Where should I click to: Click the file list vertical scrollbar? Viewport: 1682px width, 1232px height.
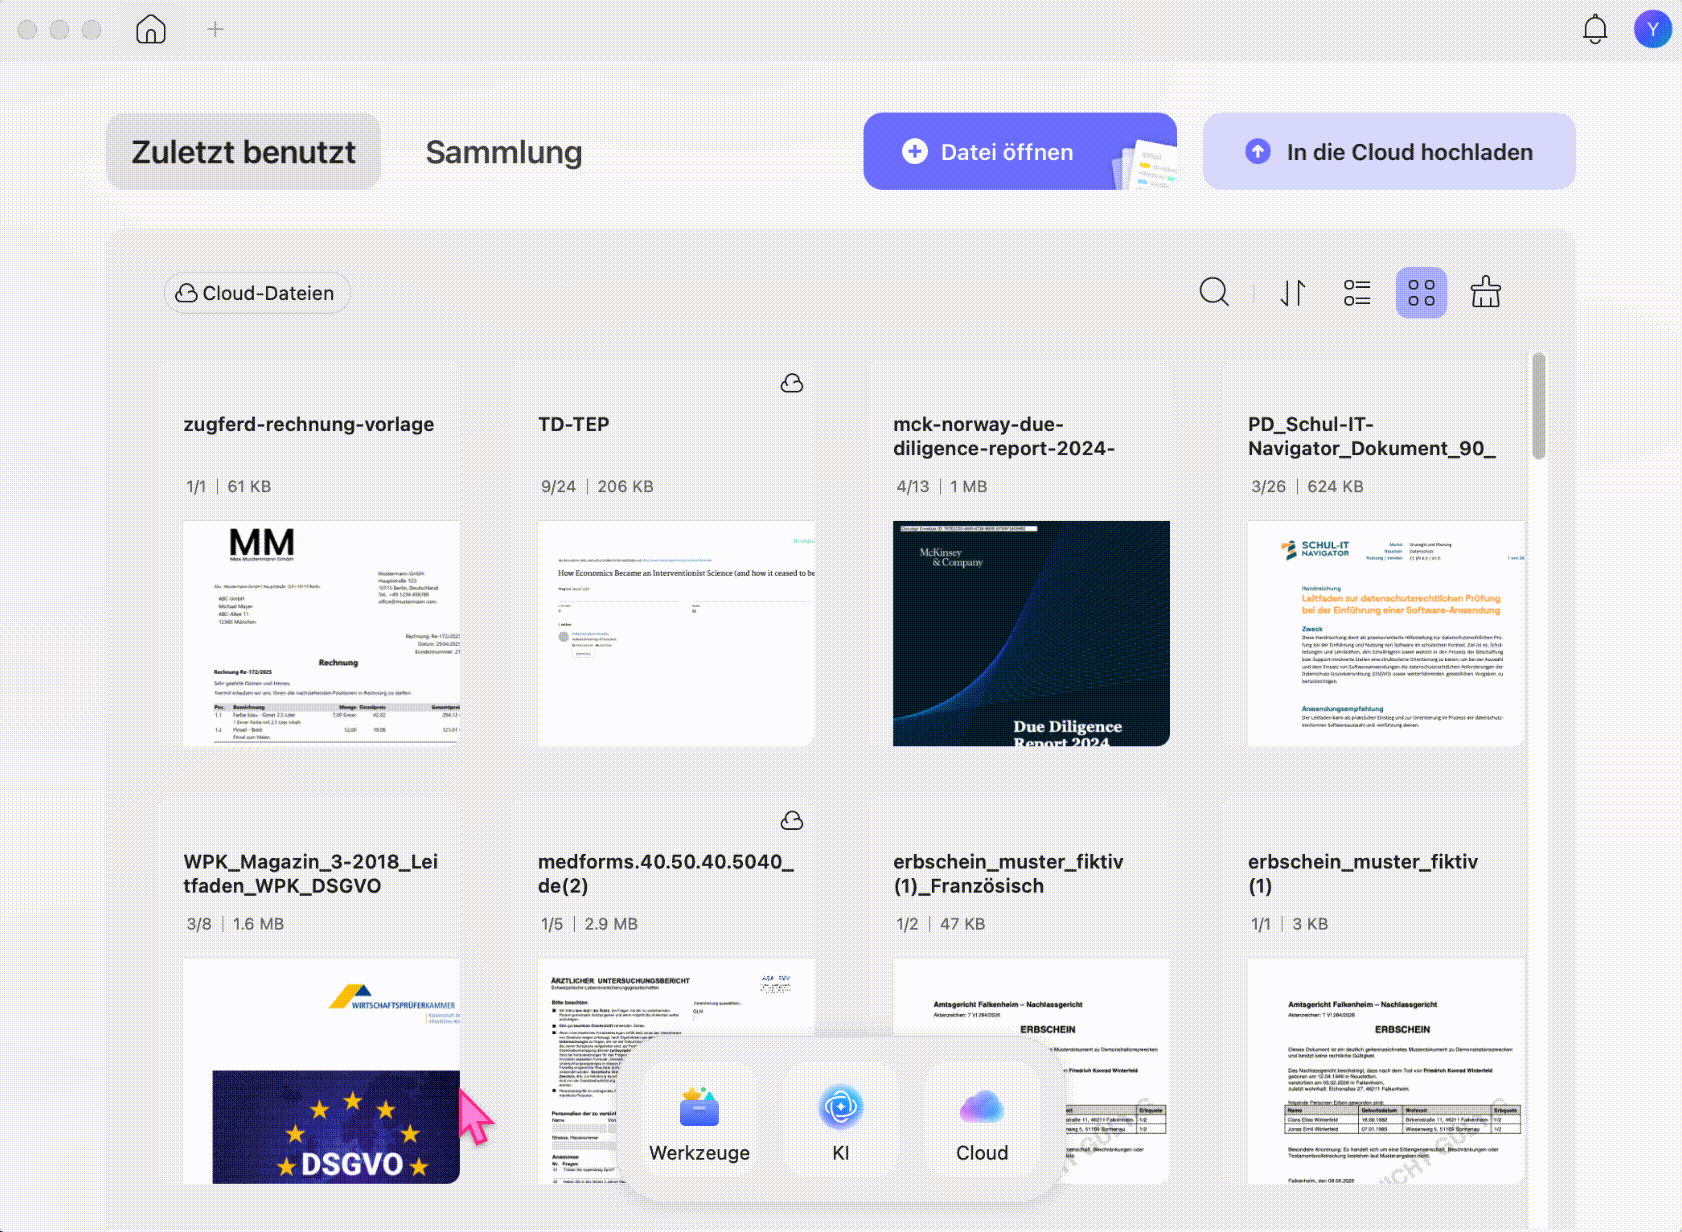pos(1539,406)
